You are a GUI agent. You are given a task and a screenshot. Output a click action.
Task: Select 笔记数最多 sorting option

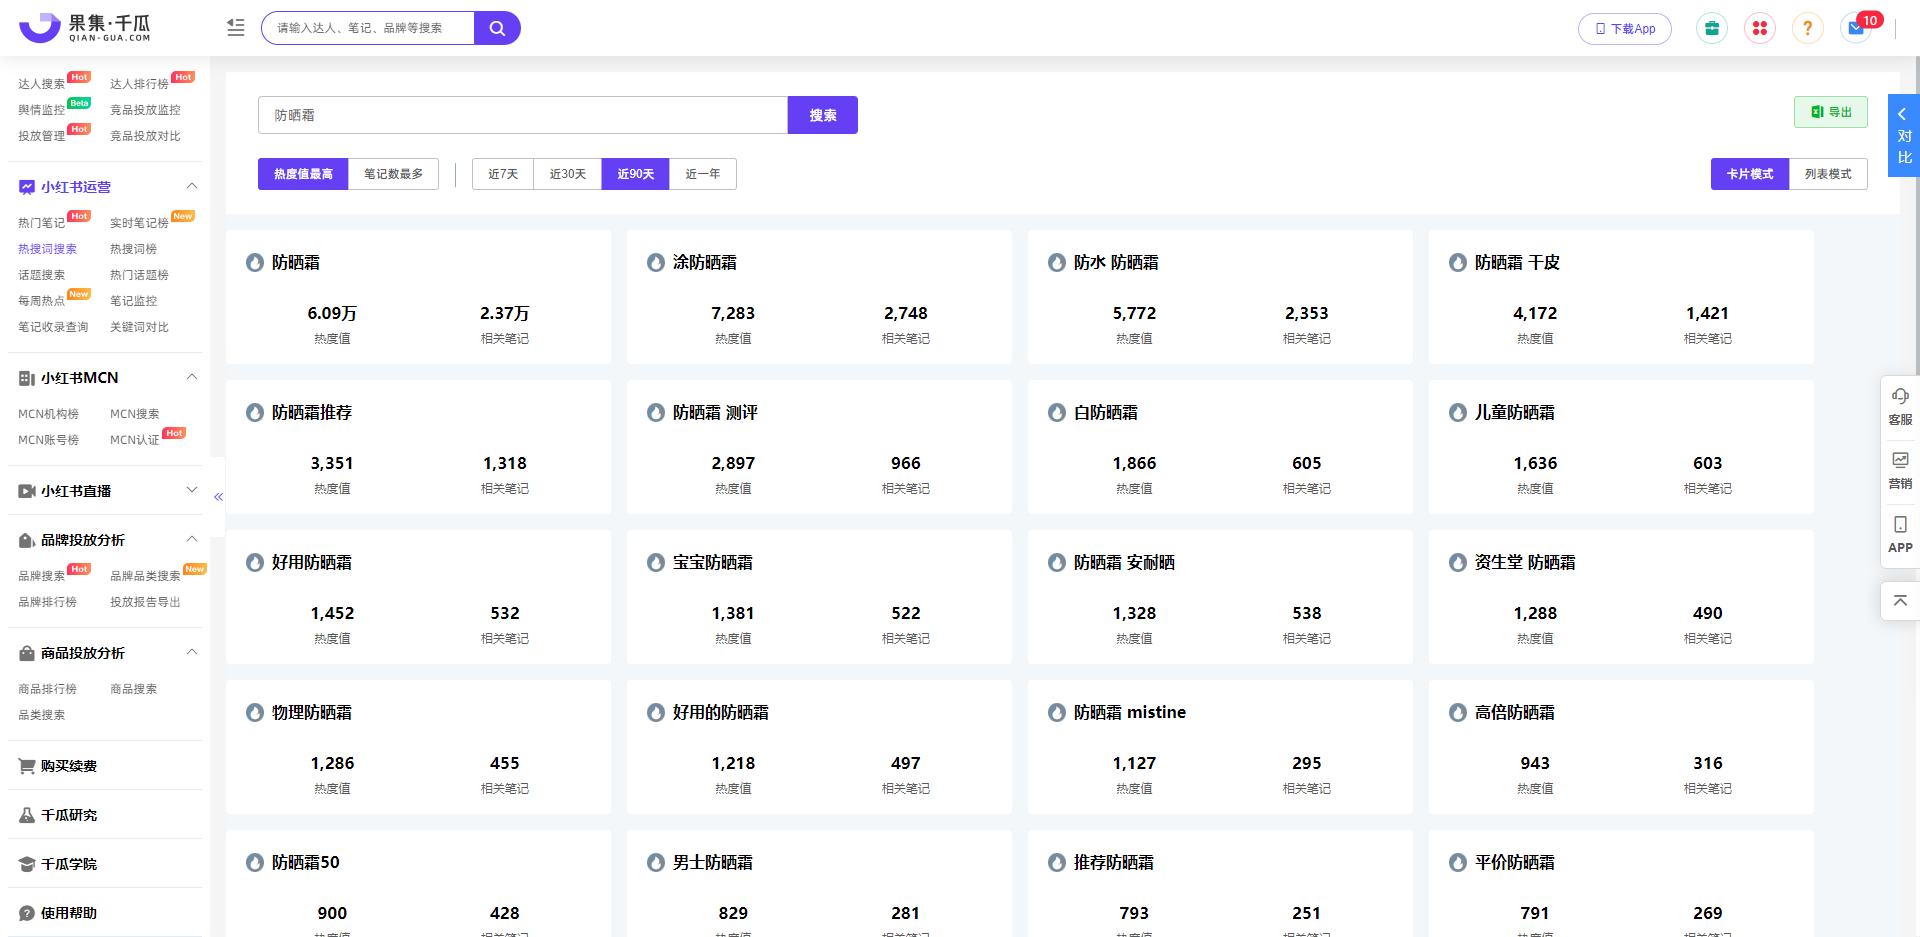[393, 174]
